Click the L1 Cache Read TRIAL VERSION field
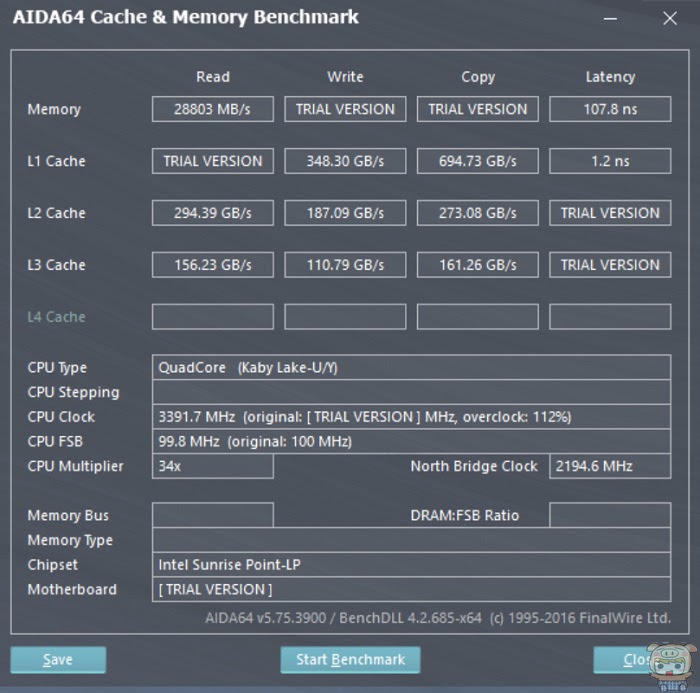 pos(212,161)
